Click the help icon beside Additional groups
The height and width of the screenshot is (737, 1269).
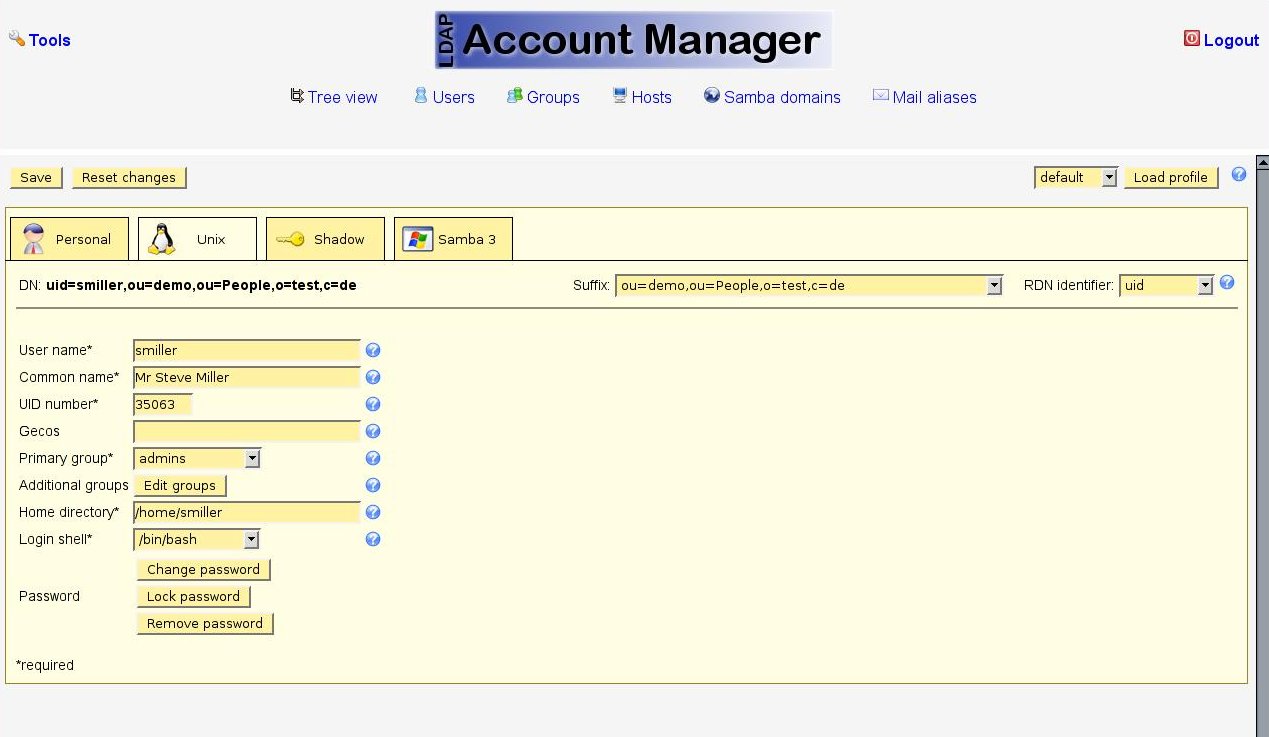373,485
